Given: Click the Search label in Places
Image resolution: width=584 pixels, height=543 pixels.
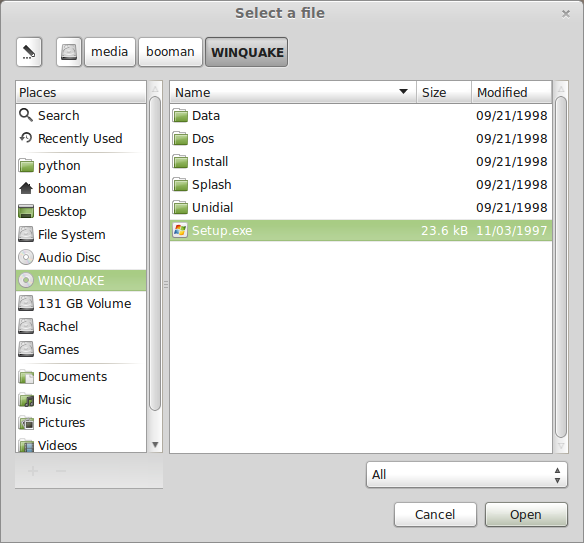Looking at the screenshot, I should pos(58,115).
